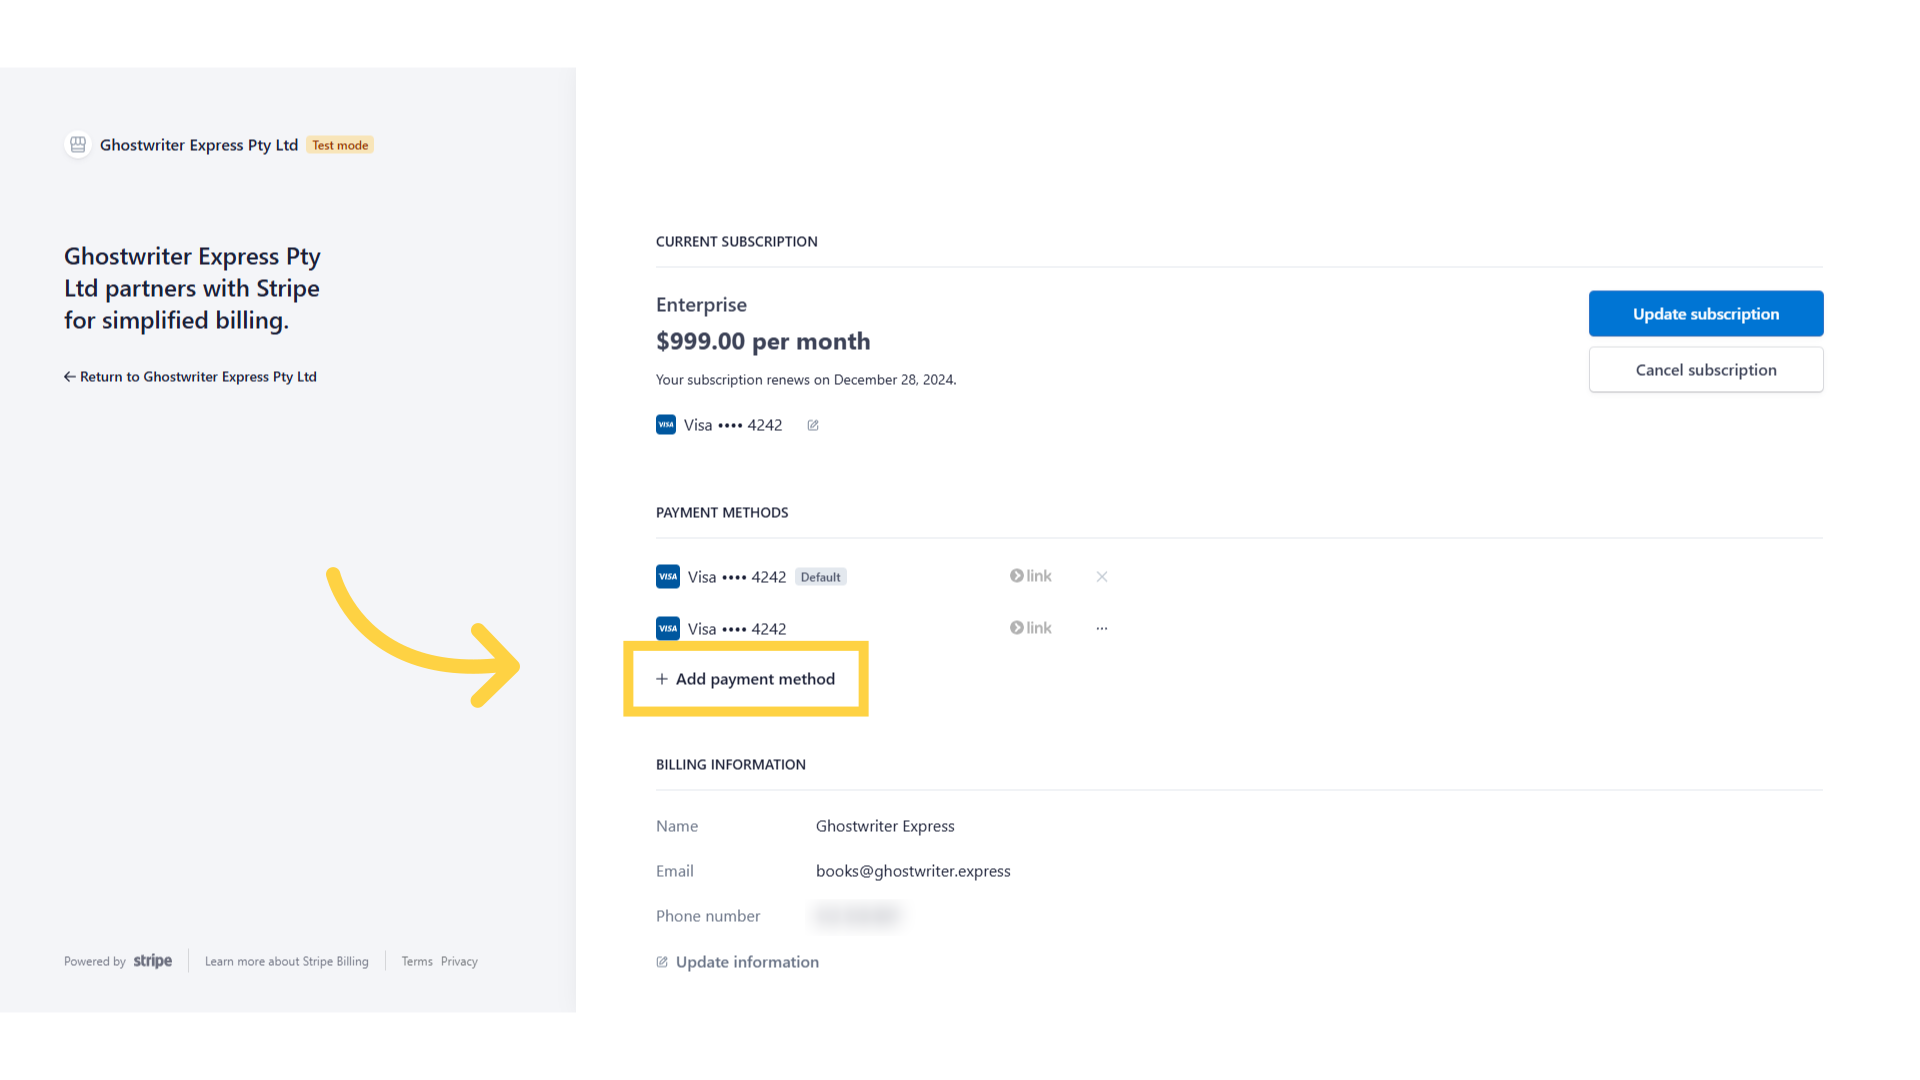
Task: Open Learn more about Stripe Billing link
Action: 287,962
